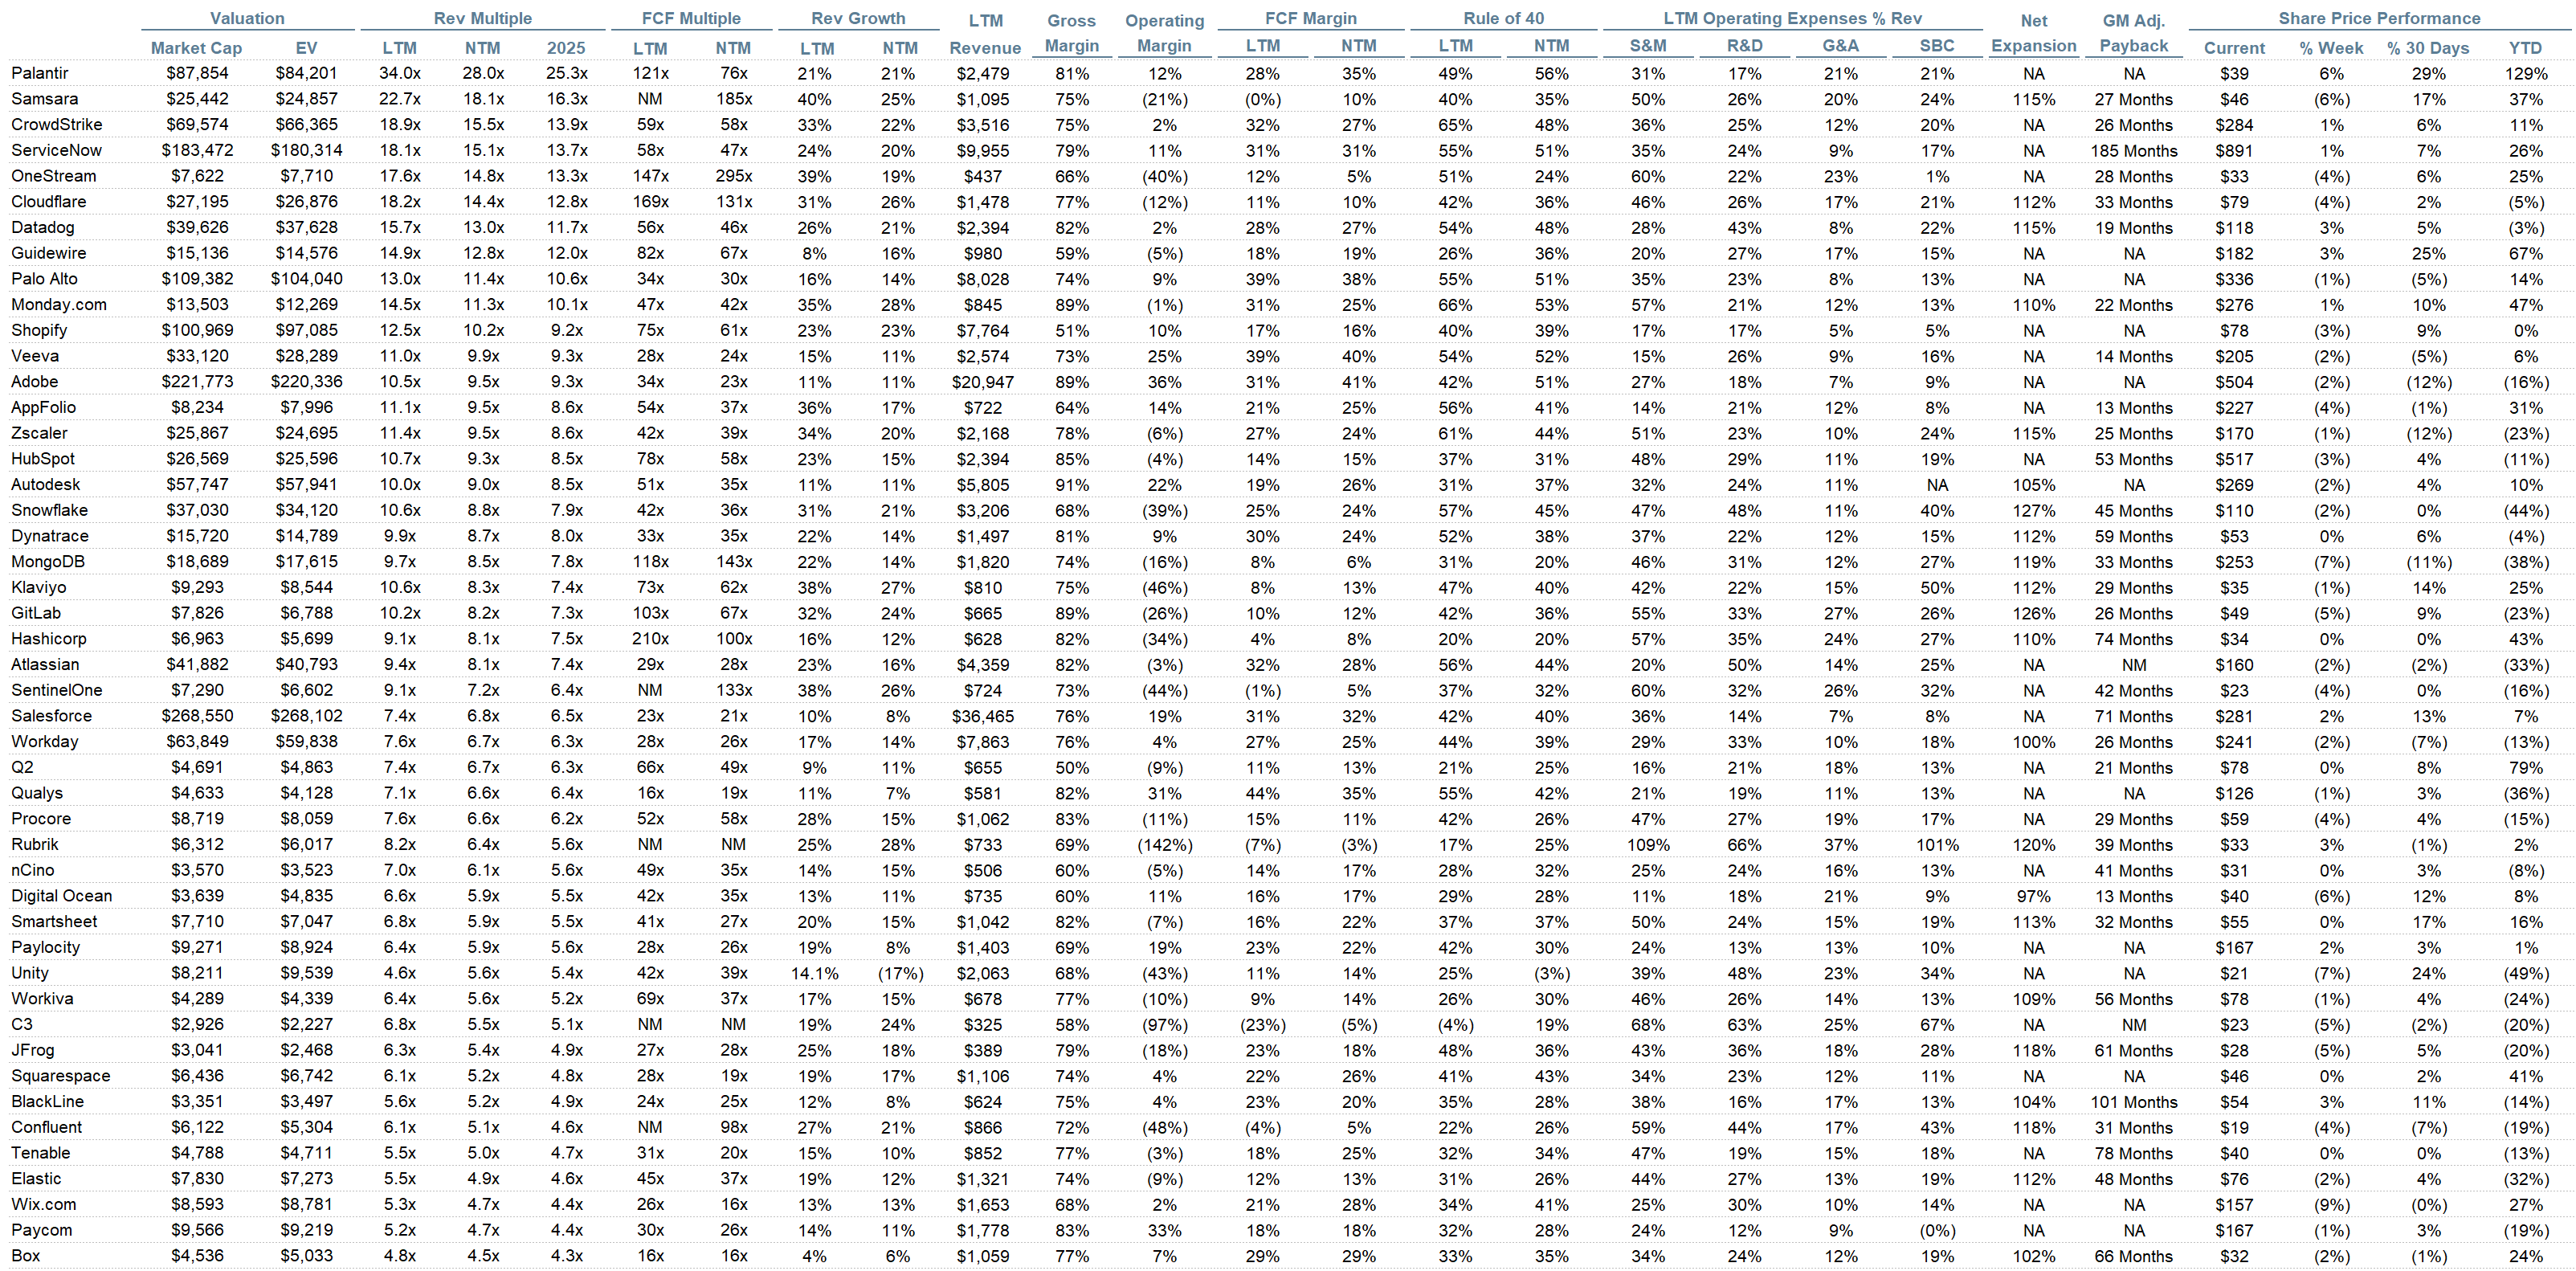Select the Market Cap column header
This screenshot has width=2576, height=1271.
197,48
